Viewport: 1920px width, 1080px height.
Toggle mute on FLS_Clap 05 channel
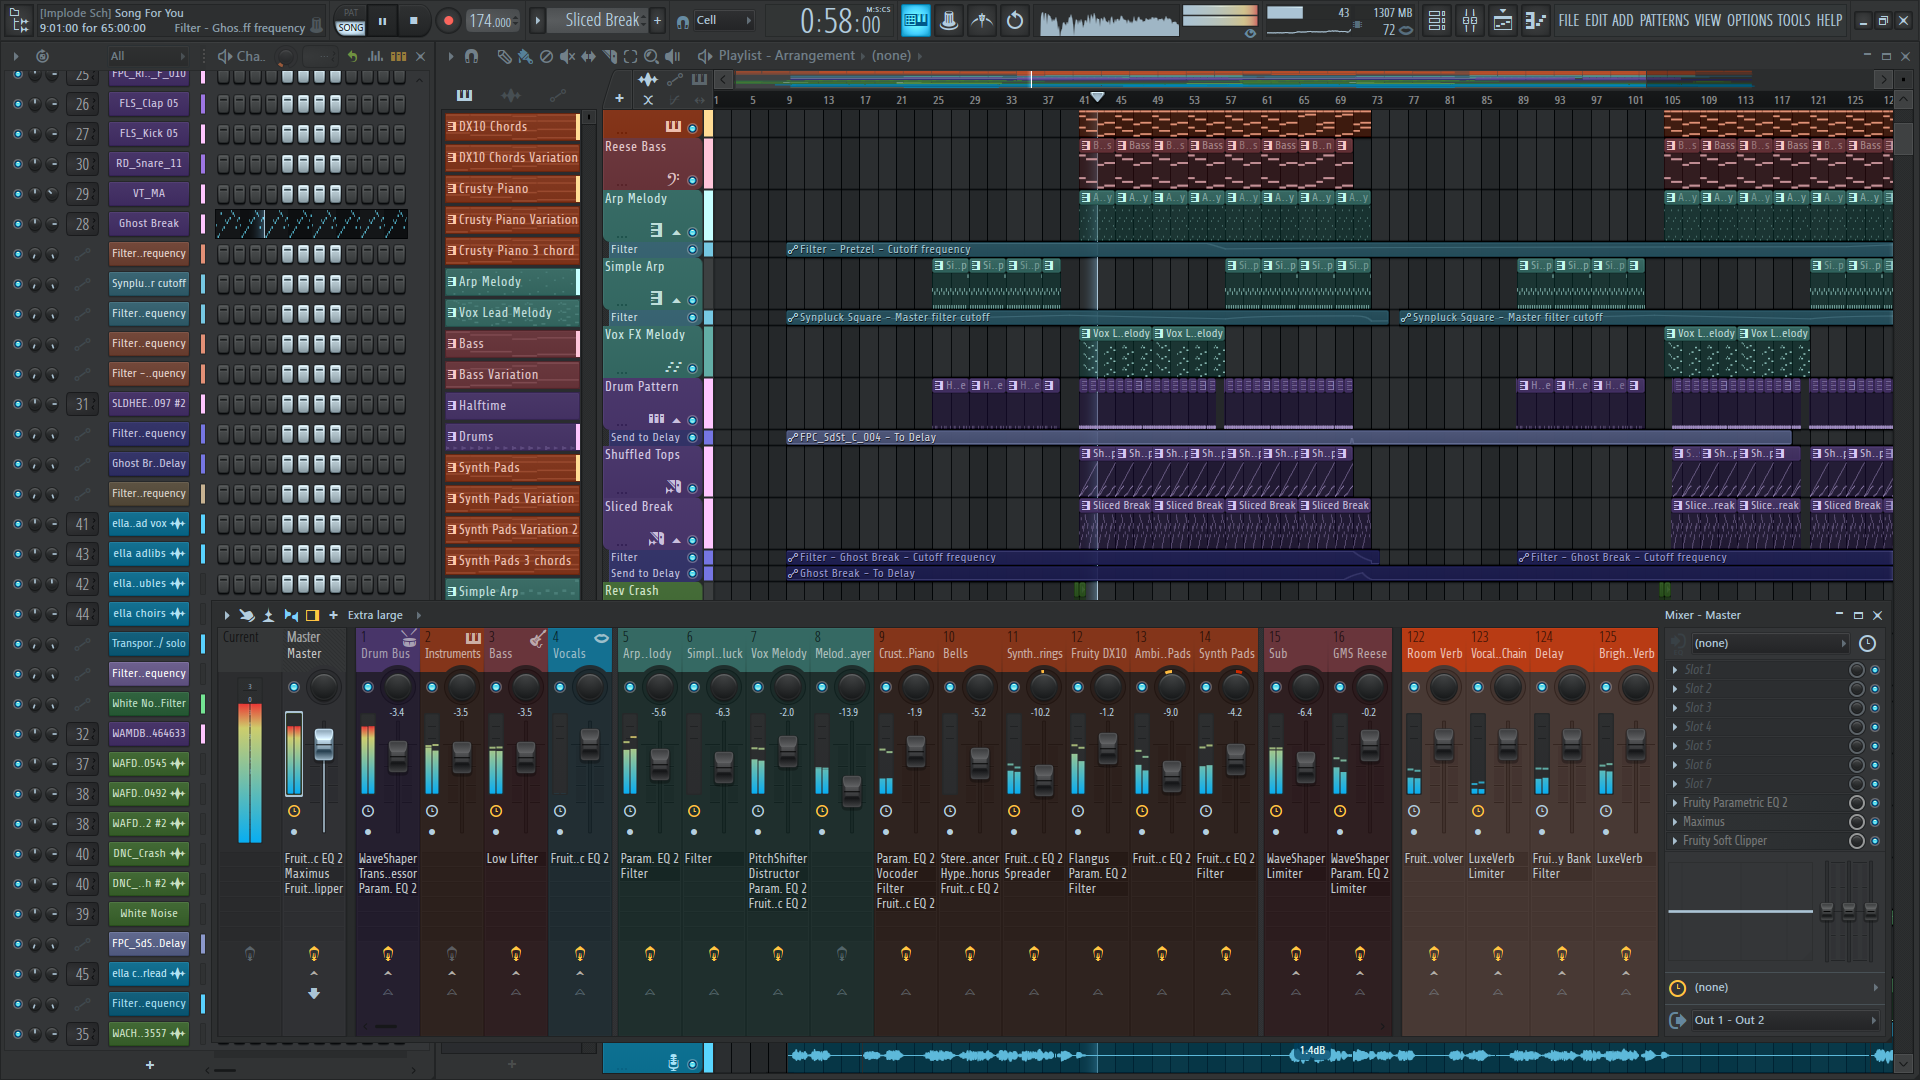(17, 103)
